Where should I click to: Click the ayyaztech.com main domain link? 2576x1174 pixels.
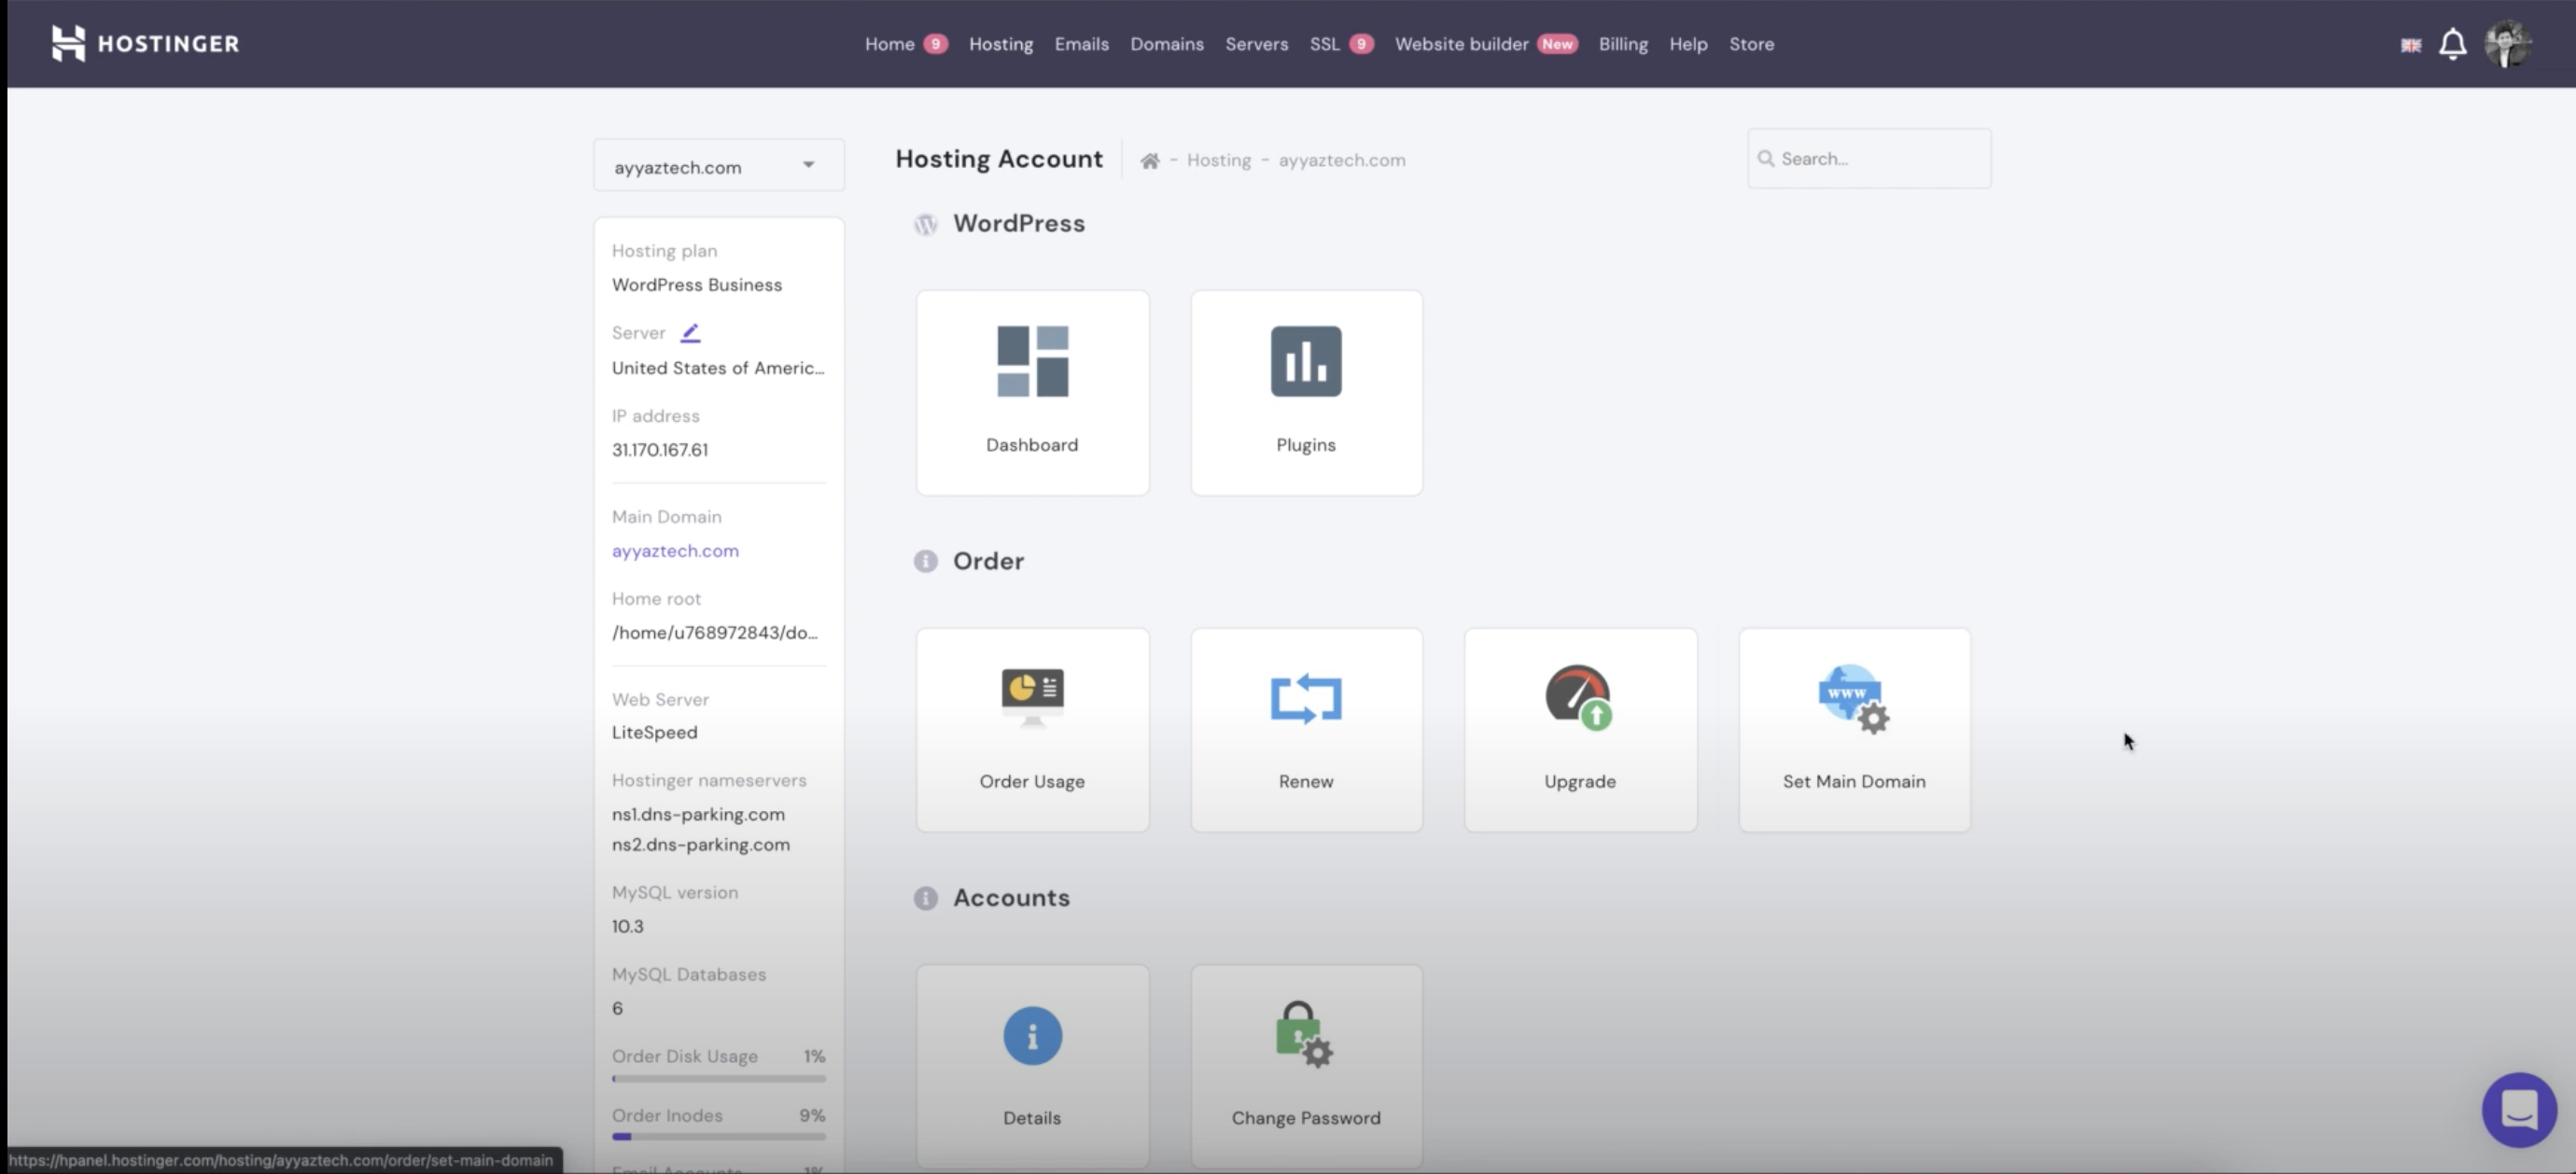tap(675, 551)
